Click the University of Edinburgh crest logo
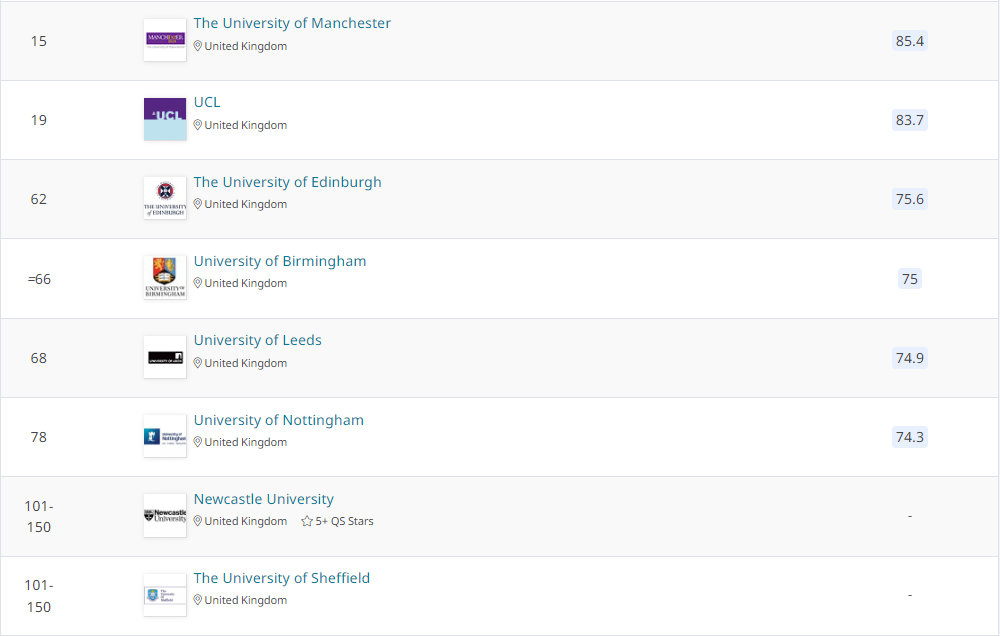The image size is (1000, 636). 165,198
